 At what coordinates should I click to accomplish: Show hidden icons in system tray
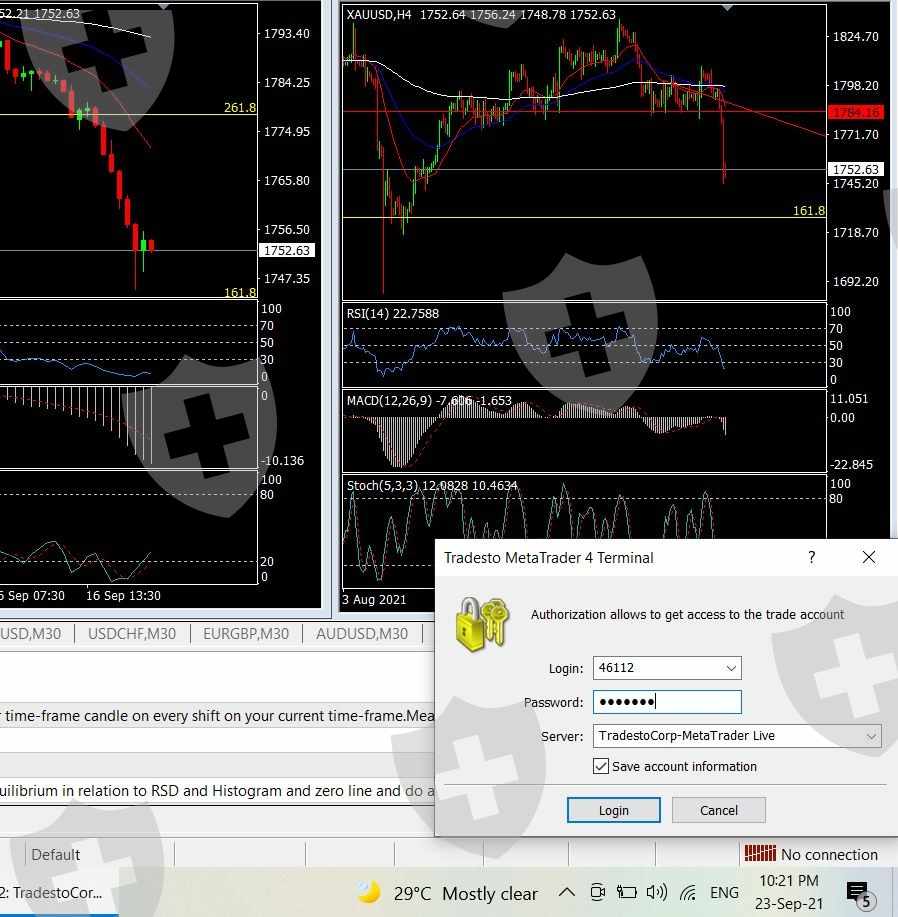point(567,892)
